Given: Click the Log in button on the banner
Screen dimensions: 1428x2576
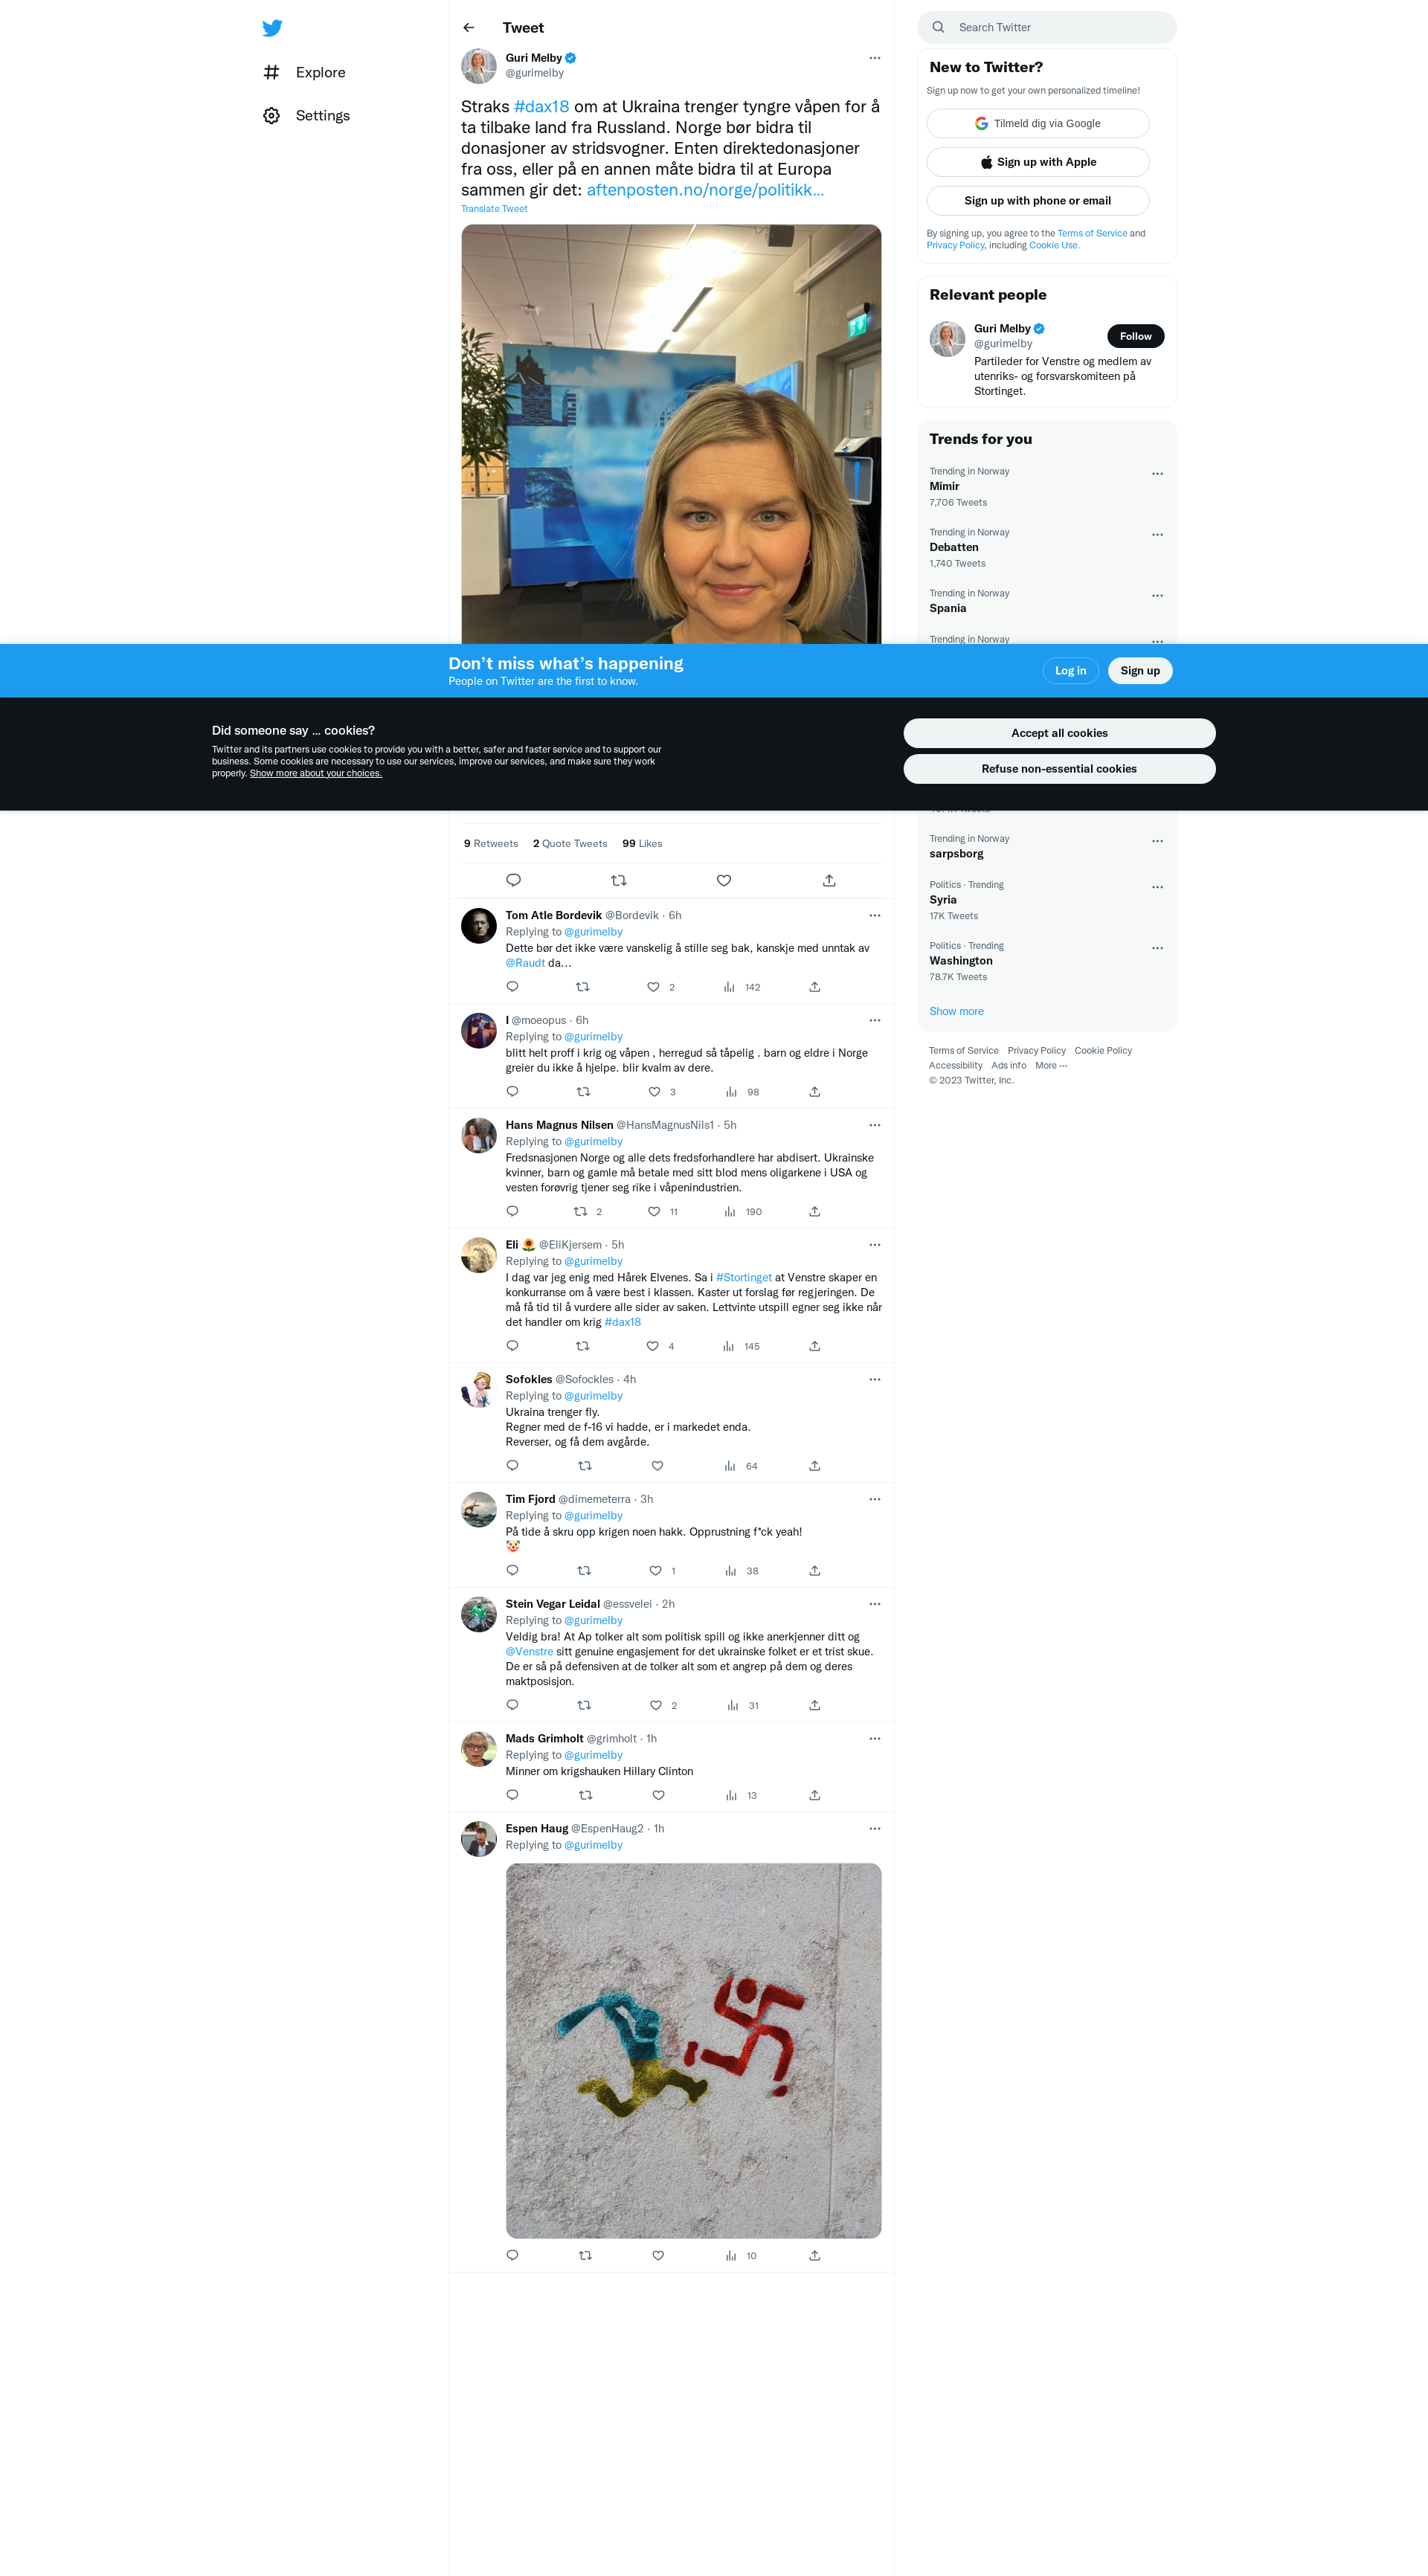Looking at the screenshot, I should point(1070,671).
